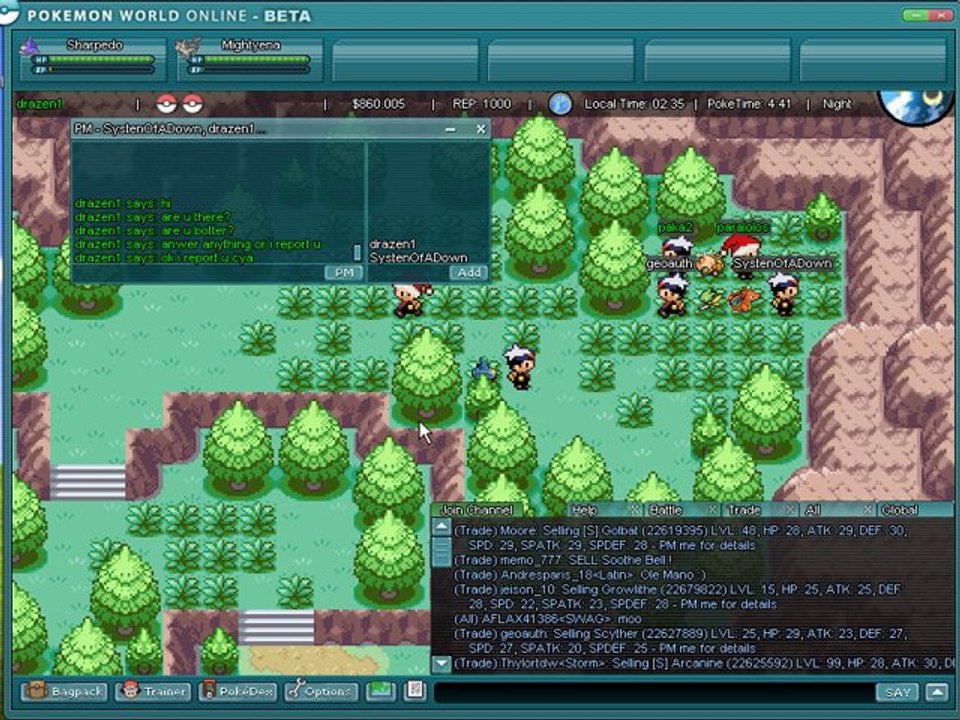Click the drazen1 username in status bar
The image size is (960, 720).
(x=39, y=104)
